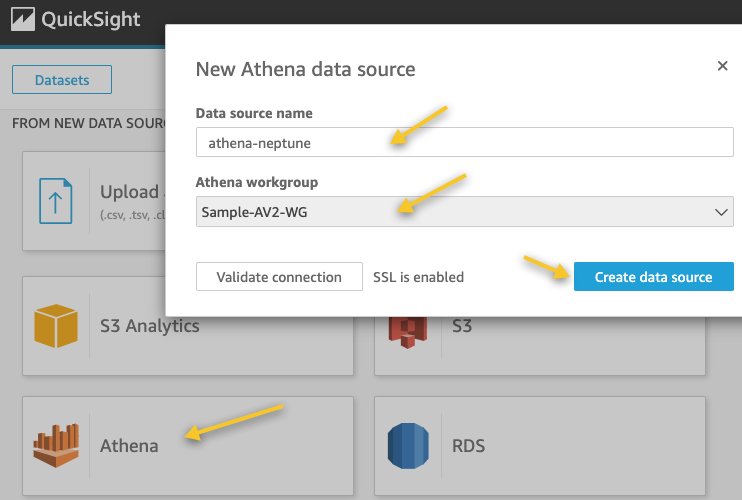Click the QuickSight title text

click(91, 20)
